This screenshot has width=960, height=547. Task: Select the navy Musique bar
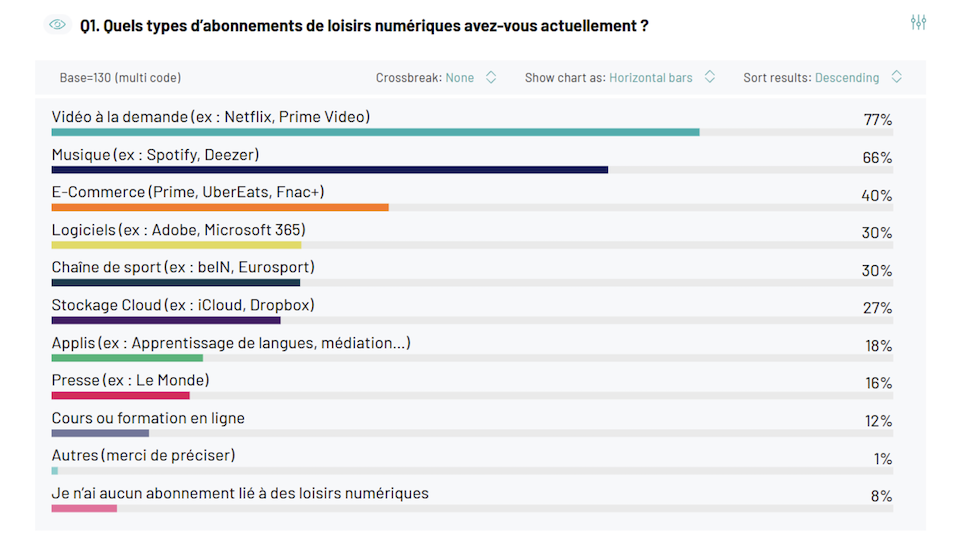(x=329, y=170)
